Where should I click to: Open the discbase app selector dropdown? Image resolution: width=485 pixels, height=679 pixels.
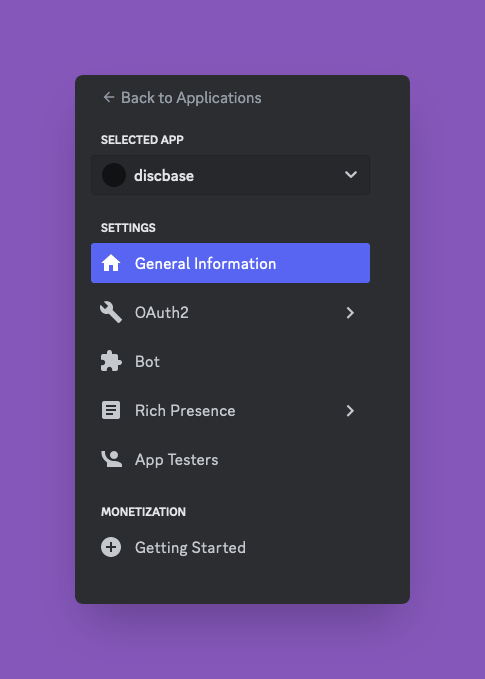coord(230,175)
